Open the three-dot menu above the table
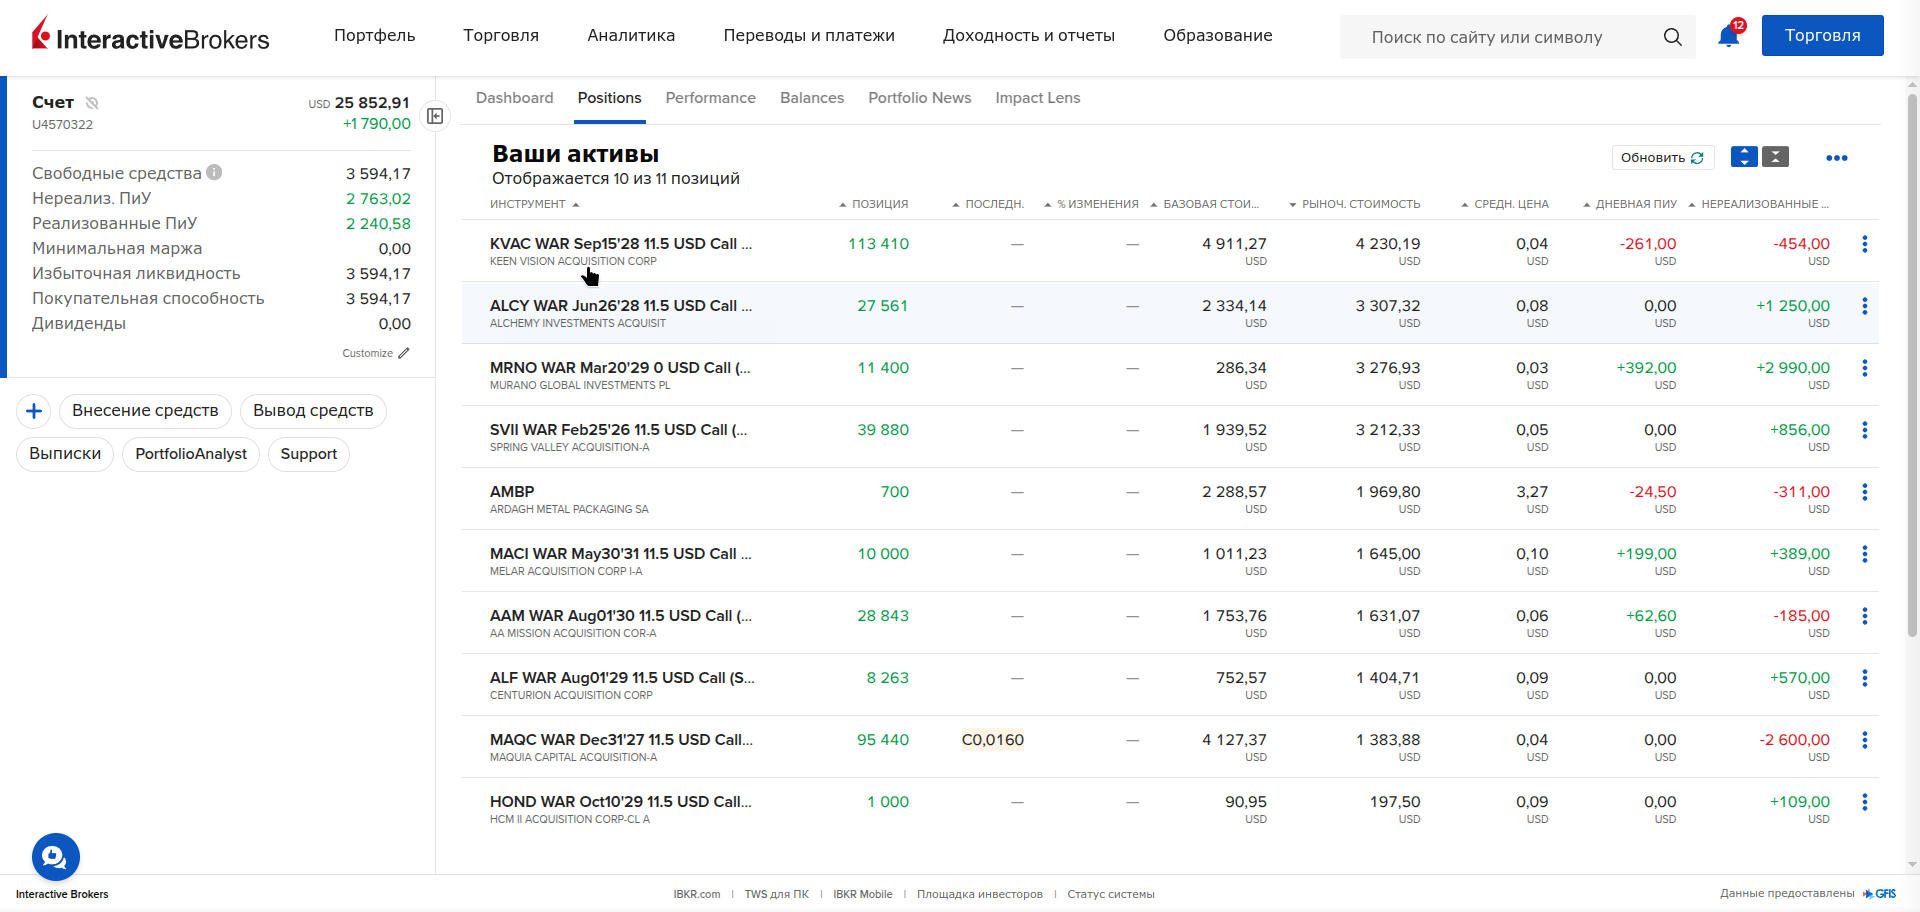Viewport: 1920px width, 912px height. [x=1836, y=158]
